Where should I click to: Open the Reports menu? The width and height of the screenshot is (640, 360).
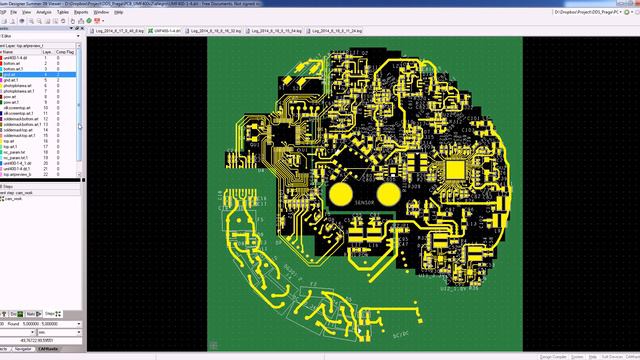point(81,12)
